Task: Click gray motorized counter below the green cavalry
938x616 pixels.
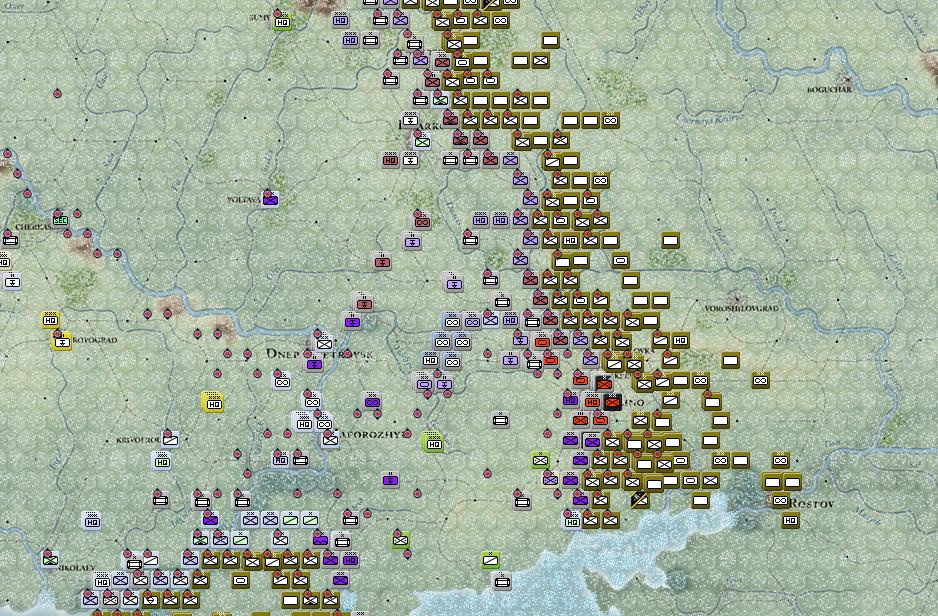Action: coord(502,581)
